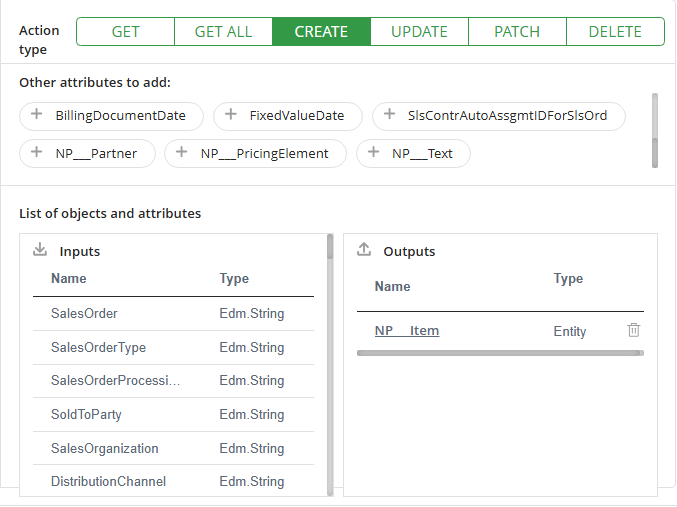
Task: Click the Outputs Type column header
Action: 568,279
